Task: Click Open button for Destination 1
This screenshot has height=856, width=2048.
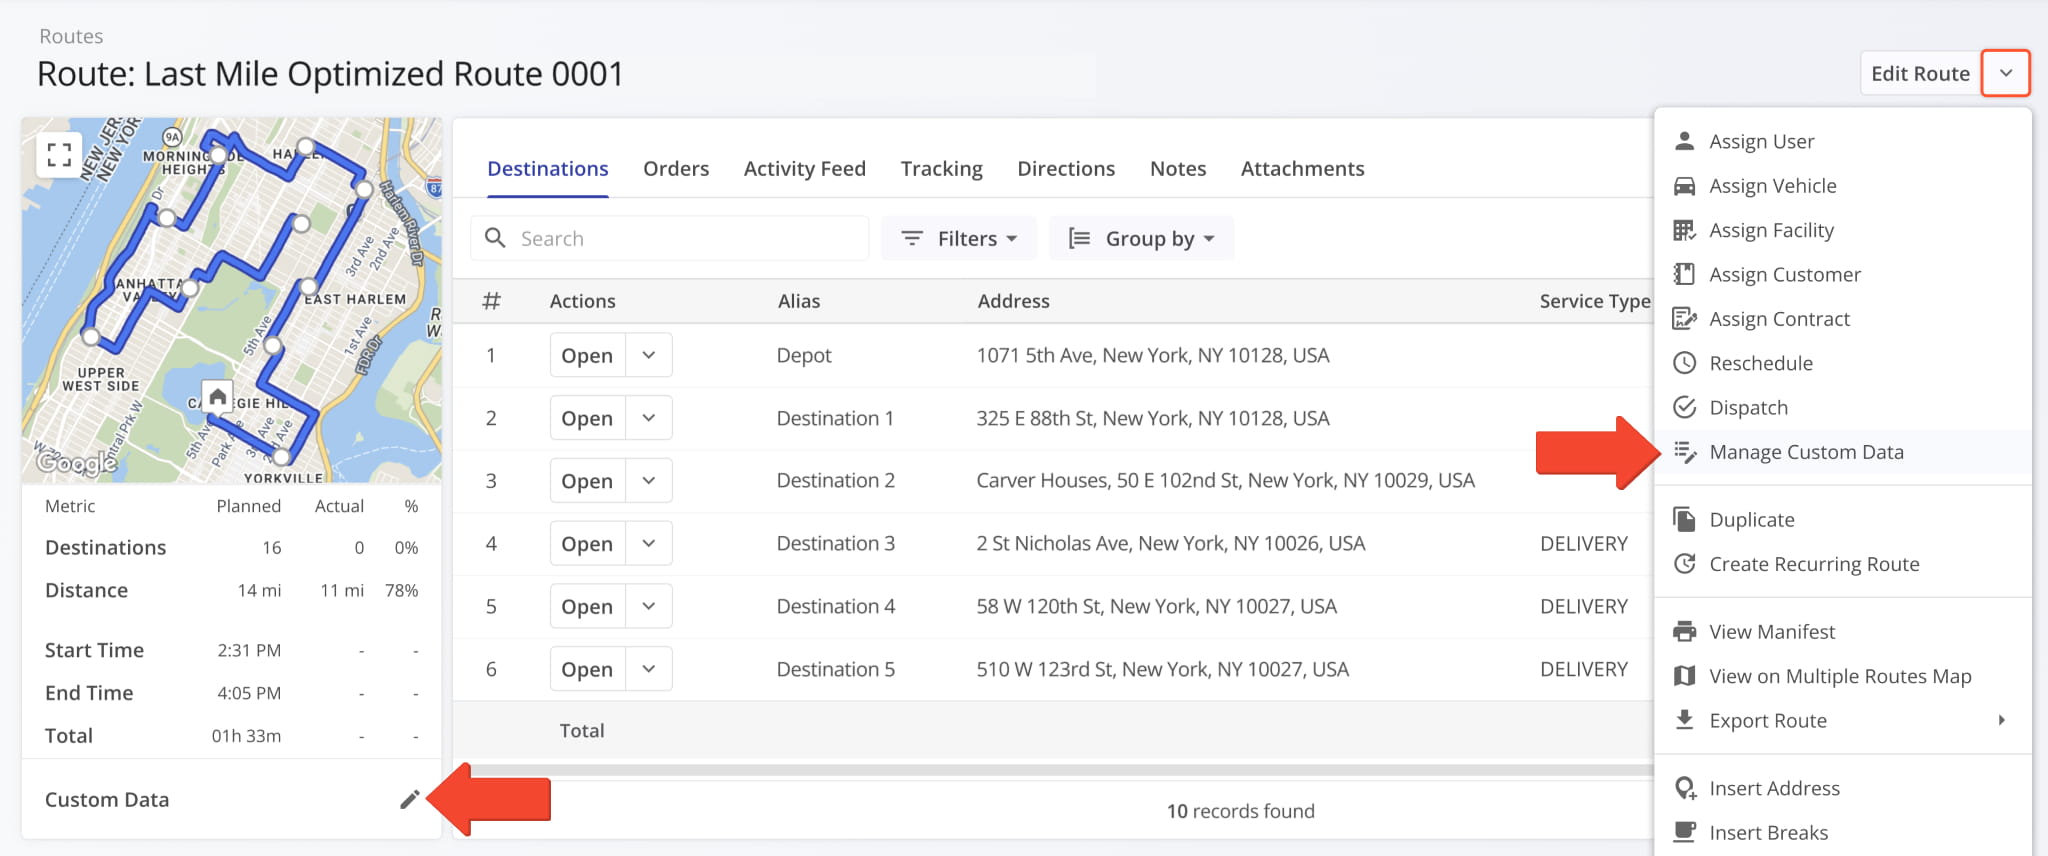Action: 588,418
